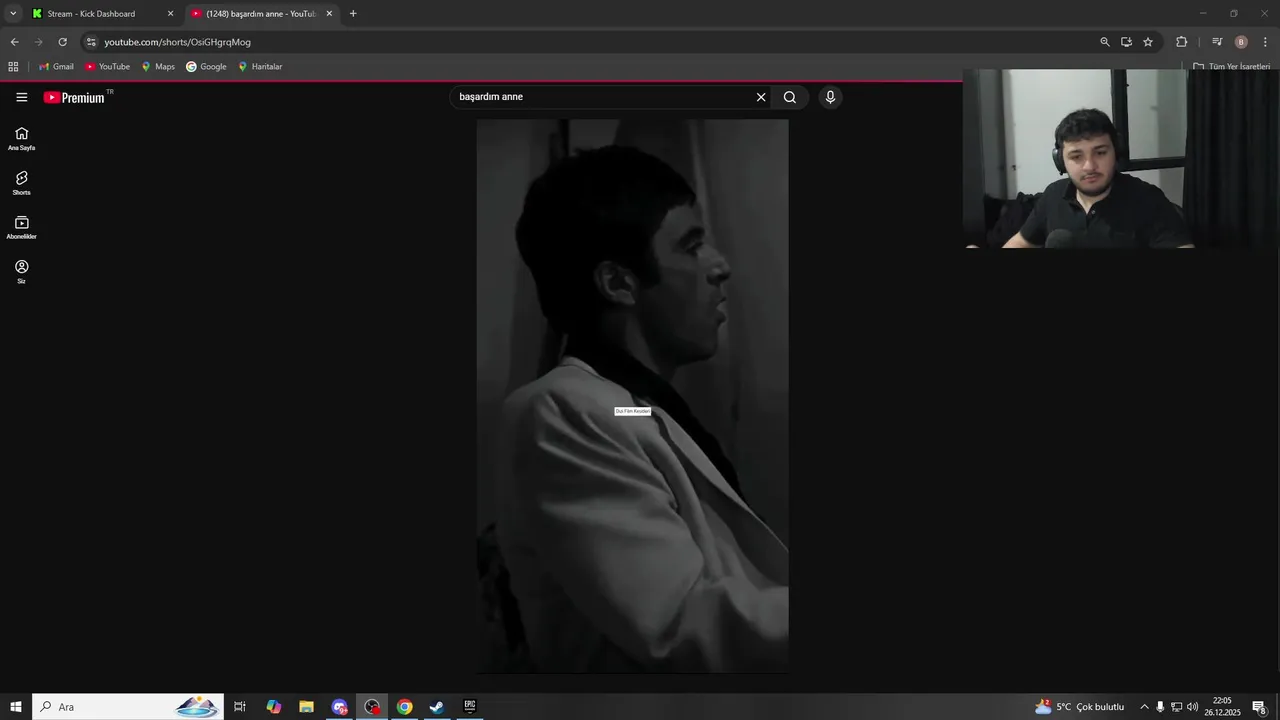This screenshot has height=720, width=1280.
Task: Click the search magnifier button
Action: [790, 97]
